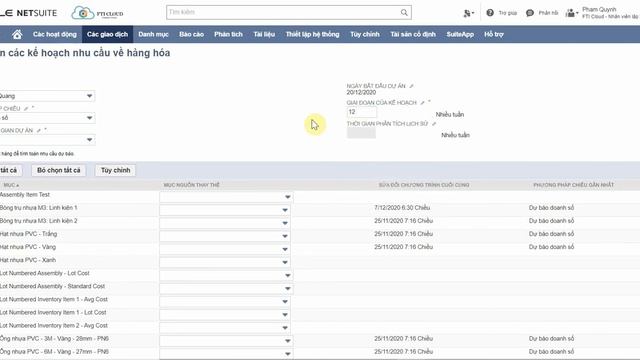Open Báo cáo menu
The width and height of the screenshot is (640, 360).
point(191,34)
